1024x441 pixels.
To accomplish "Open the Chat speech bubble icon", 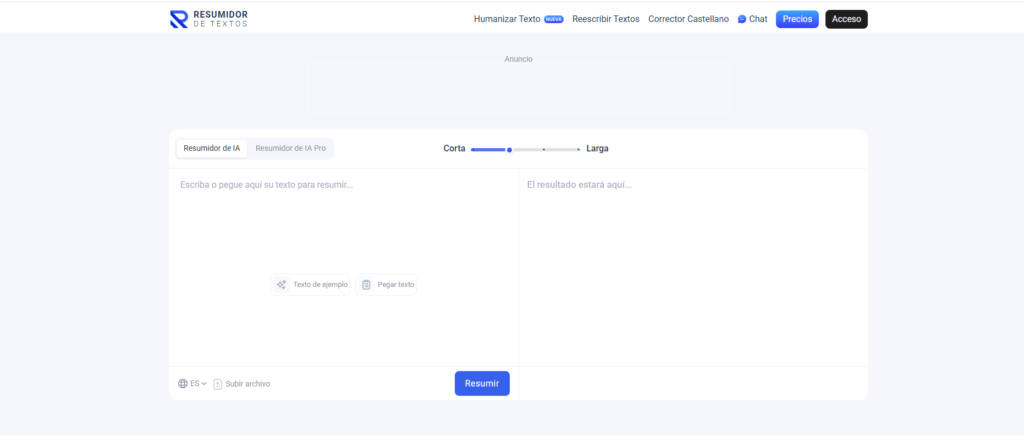I will click(742, 19).
